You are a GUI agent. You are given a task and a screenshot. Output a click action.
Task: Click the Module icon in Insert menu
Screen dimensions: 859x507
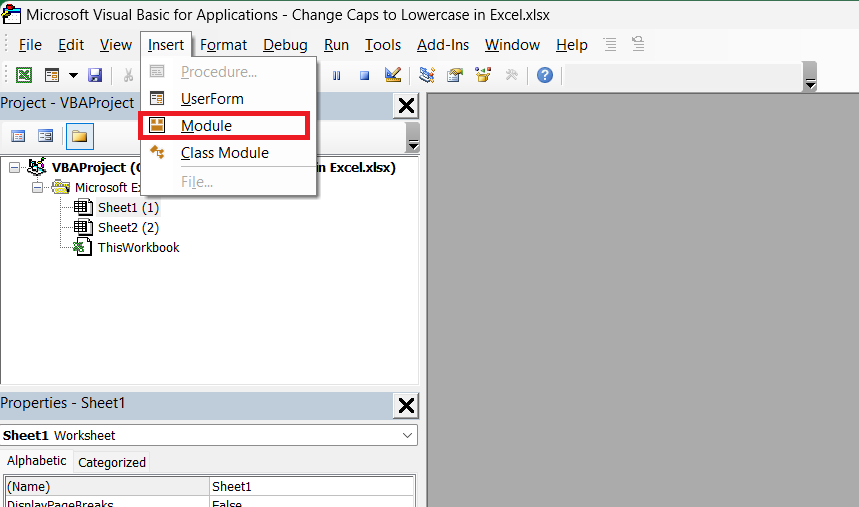click(157, 125)
